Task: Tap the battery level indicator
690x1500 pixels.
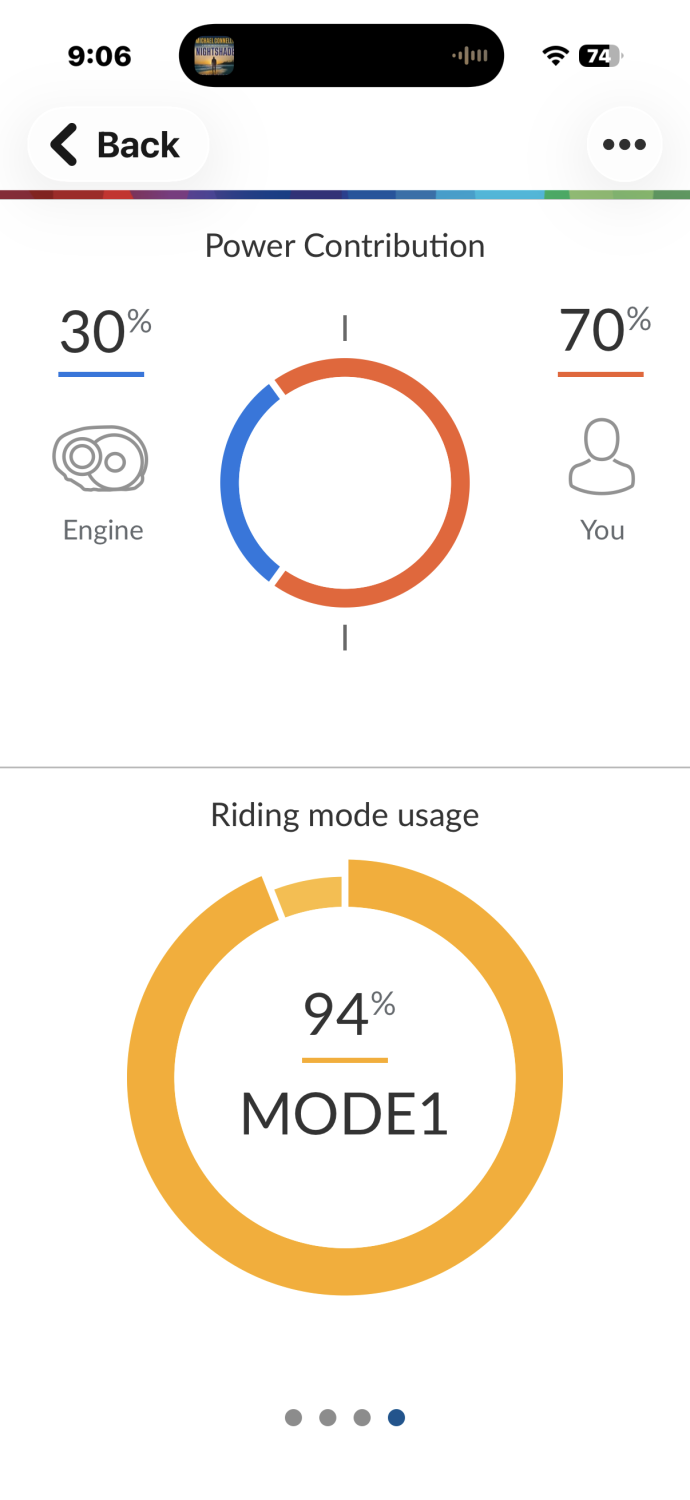Action: [x=600, y=56]
